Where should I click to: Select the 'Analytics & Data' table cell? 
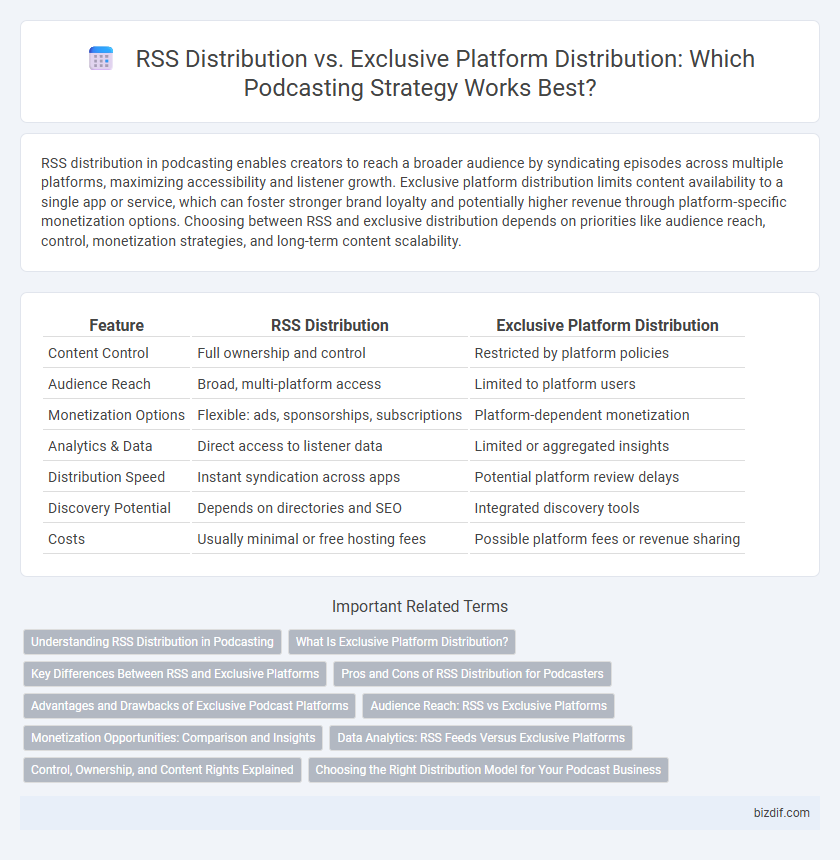pyautogui.click(x=116, y=446)
